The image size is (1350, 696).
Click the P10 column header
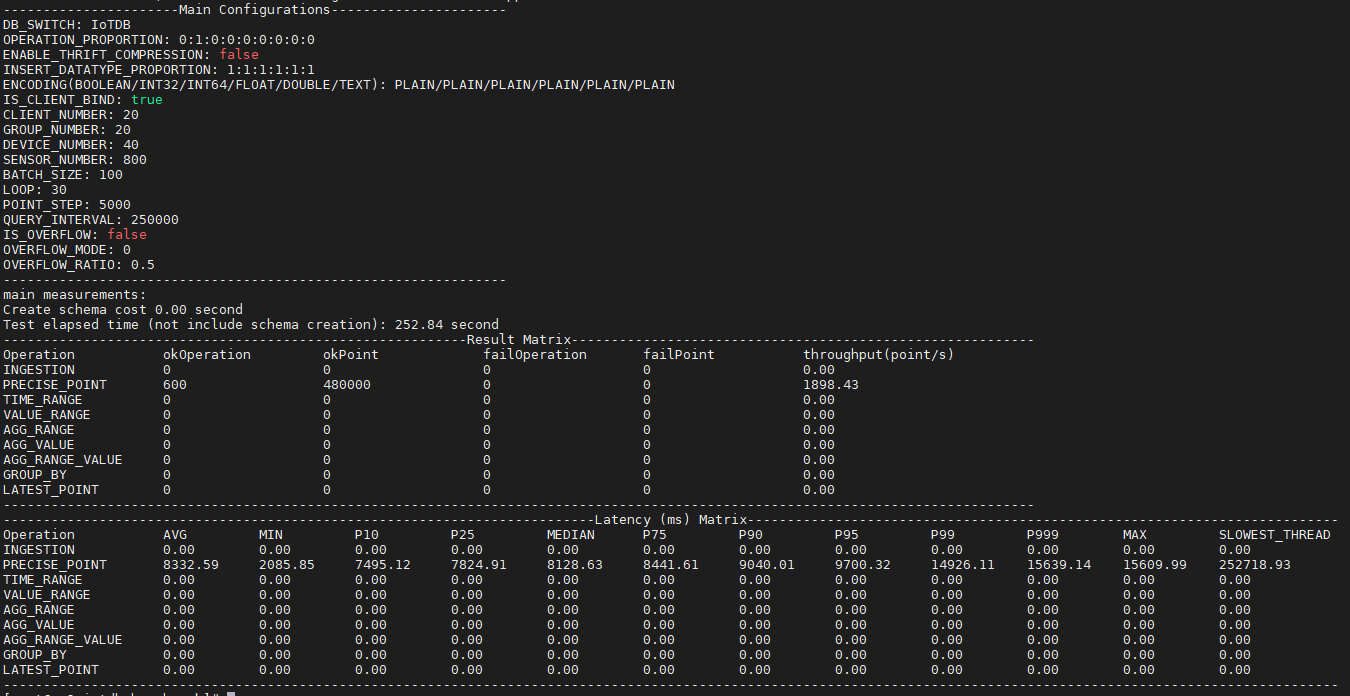367,535
